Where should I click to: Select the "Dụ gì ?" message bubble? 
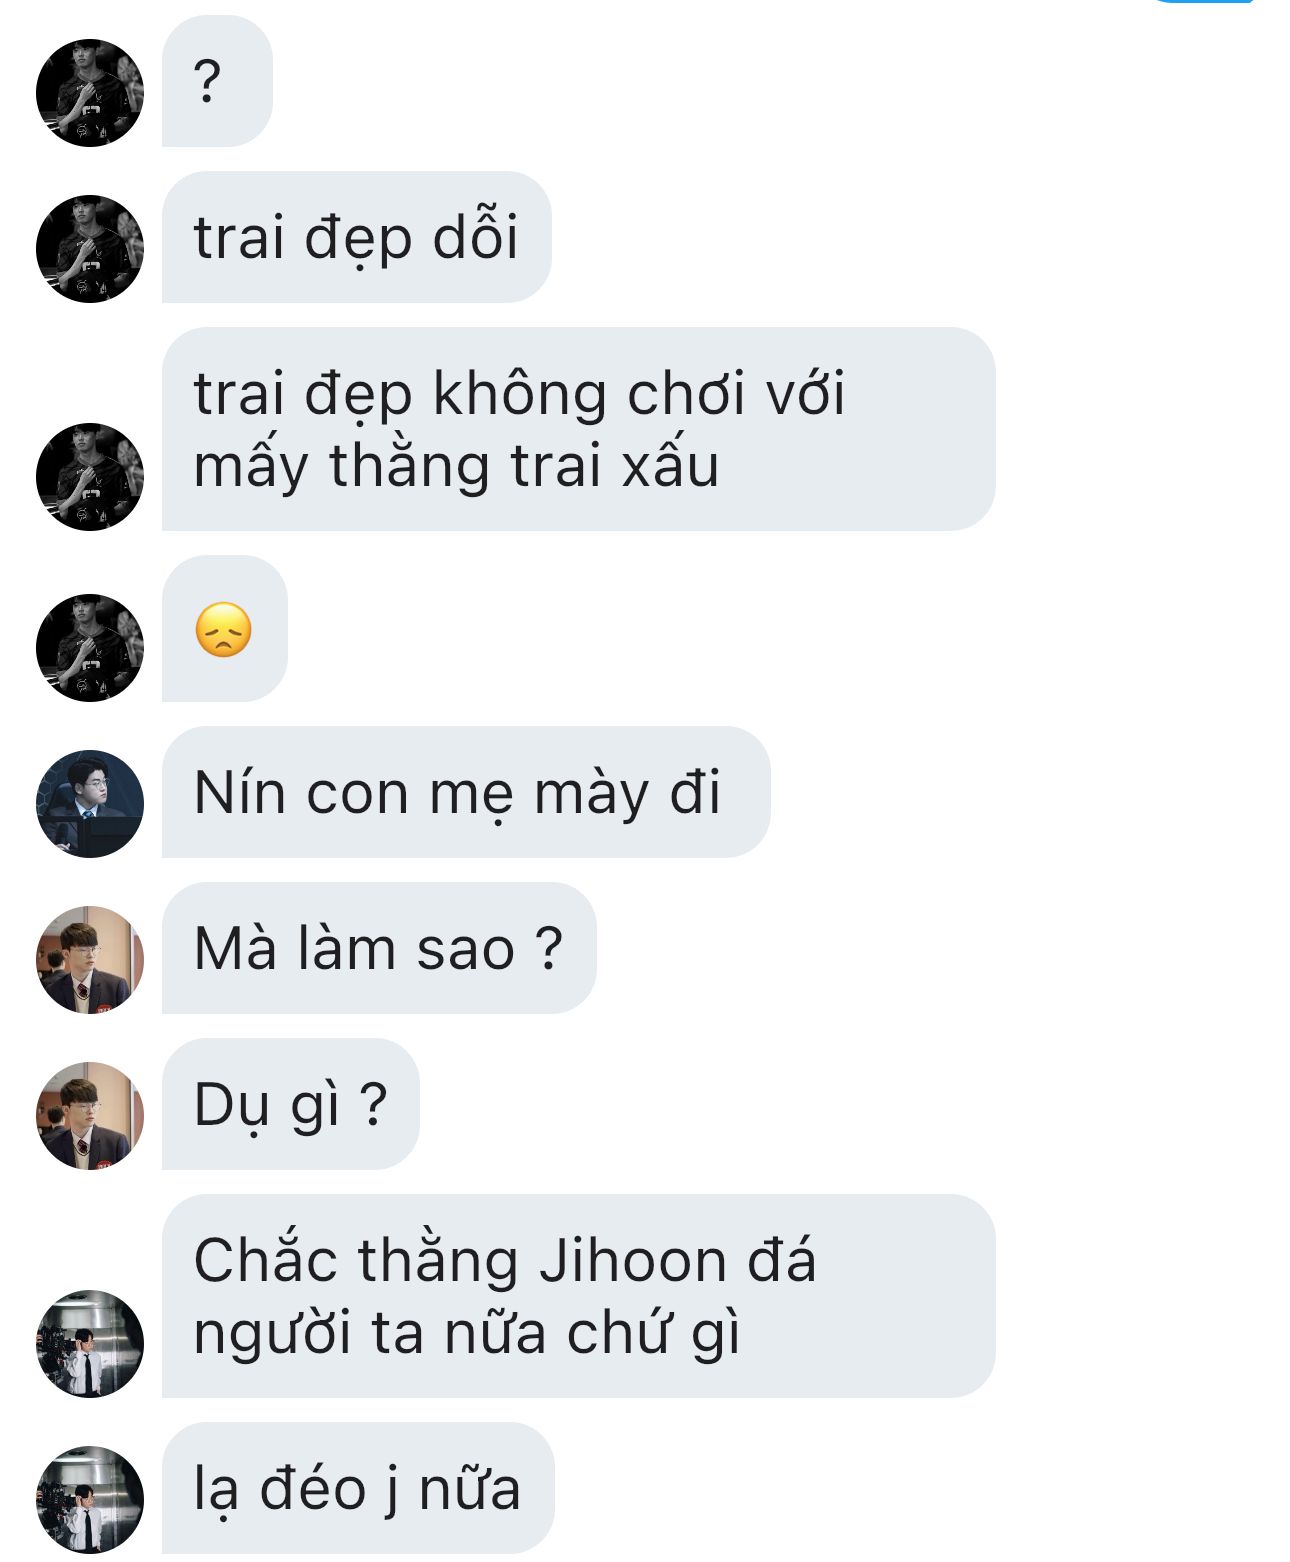pyautogui.click(x=291, y=1104)
